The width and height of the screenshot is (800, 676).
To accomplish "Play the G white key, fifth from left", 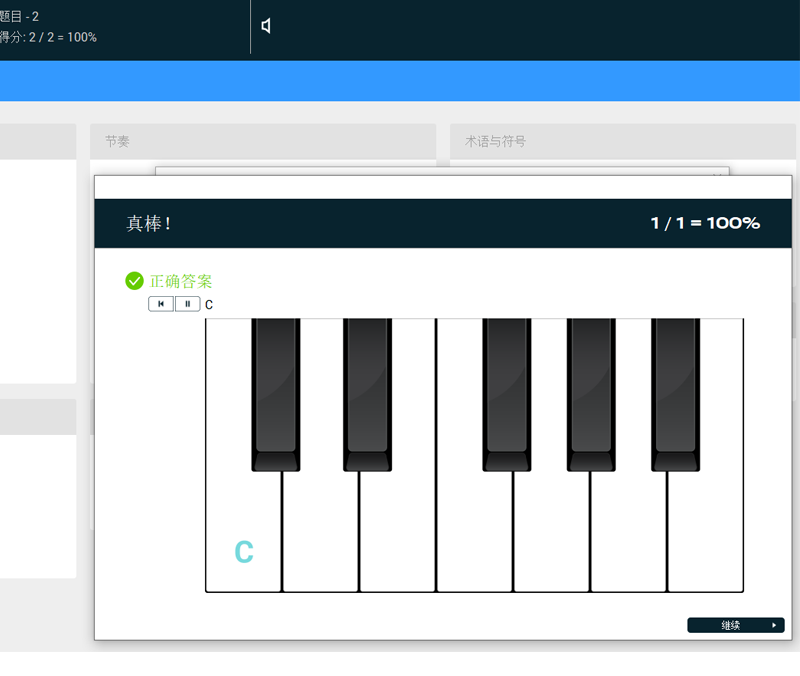I will (x=552, y=531).
